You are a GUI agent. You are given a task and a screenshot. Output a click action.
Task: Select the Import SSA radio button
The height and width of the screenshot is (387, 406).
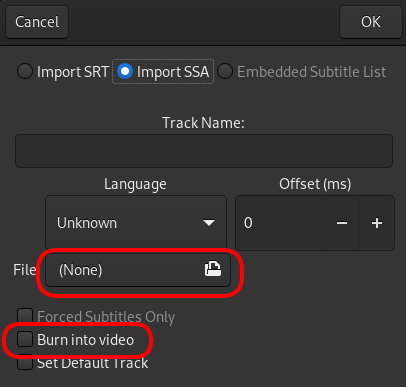pos(125,71)
